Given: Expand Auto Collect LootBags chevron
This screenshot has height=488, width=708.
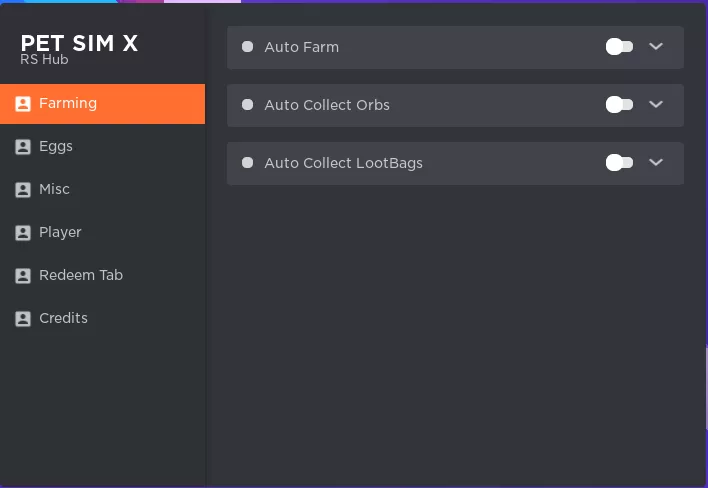Looking at the screenshot, I should [x=656, y=162].
